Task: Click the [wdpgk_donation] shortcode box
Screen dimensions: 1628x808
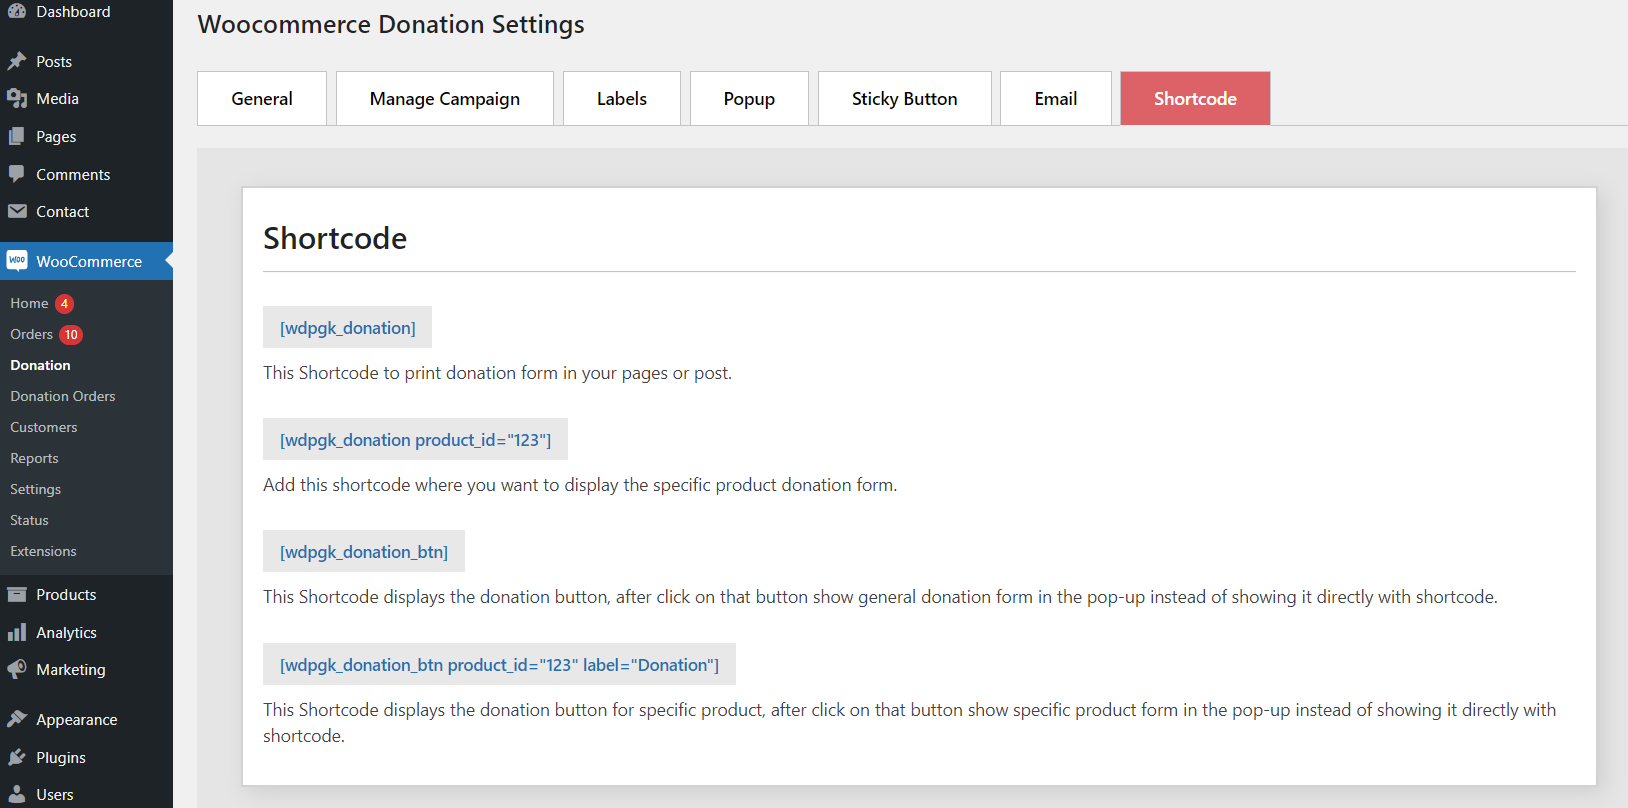Action: (x=347, y=327)
